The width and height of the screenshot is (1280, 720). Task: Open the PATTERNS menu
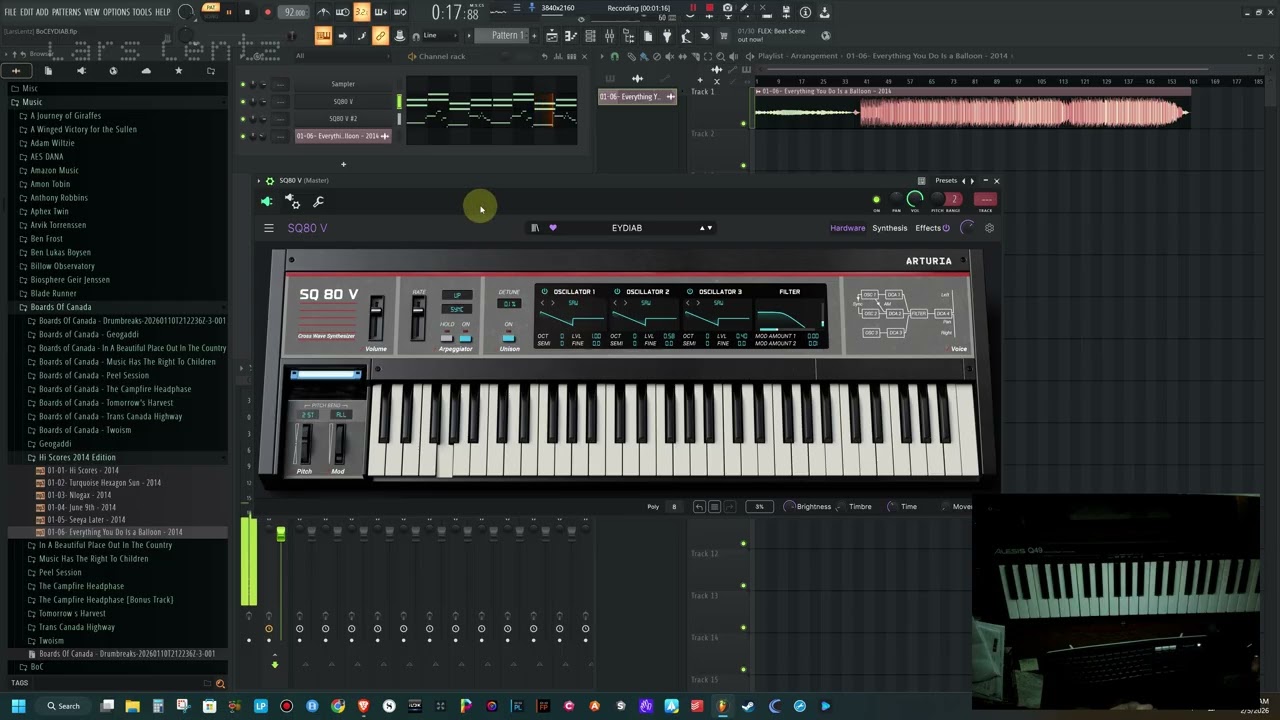click(66, 12)
